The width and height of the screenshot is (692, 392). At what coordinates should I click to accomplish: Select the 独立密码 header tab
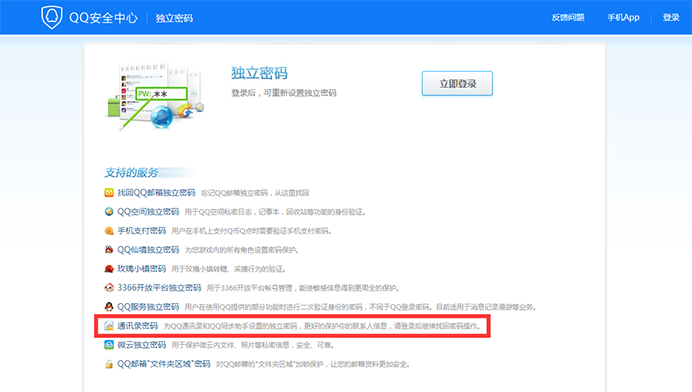pyautogui.click(x=174, y=18)
